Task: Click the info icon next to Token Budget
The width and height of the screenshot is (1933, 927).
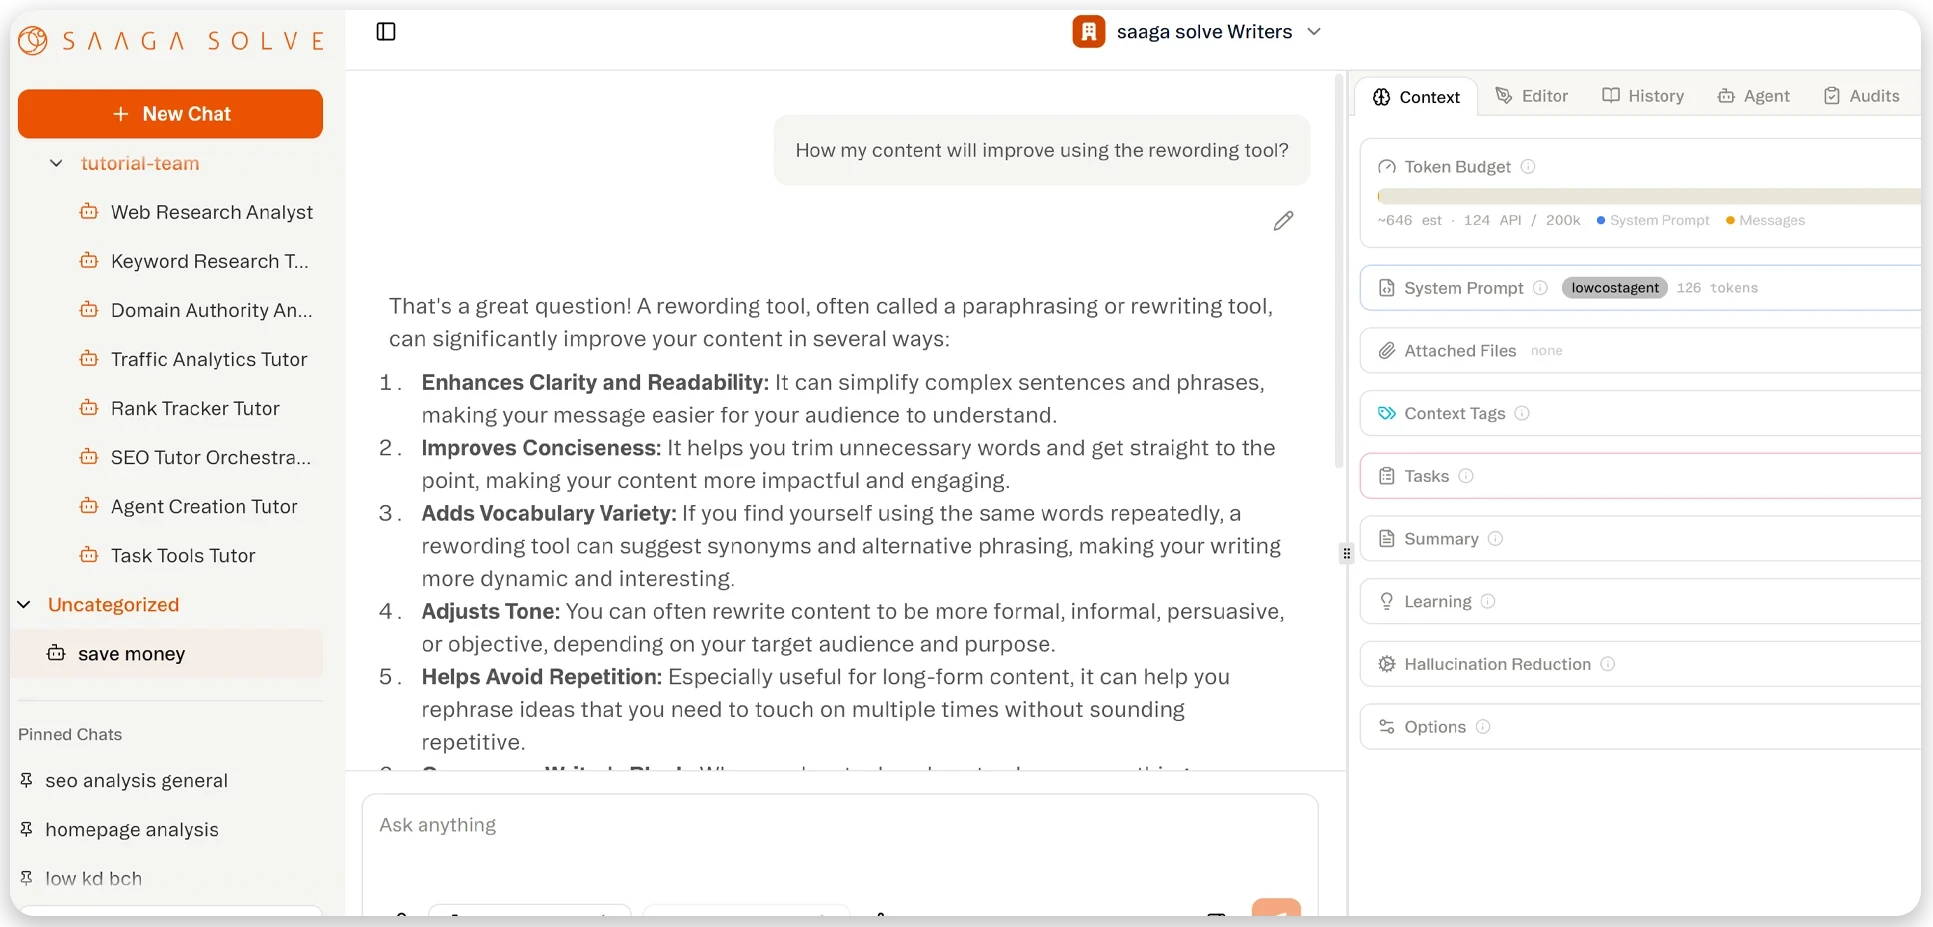Action: [x=1528, y=166]
